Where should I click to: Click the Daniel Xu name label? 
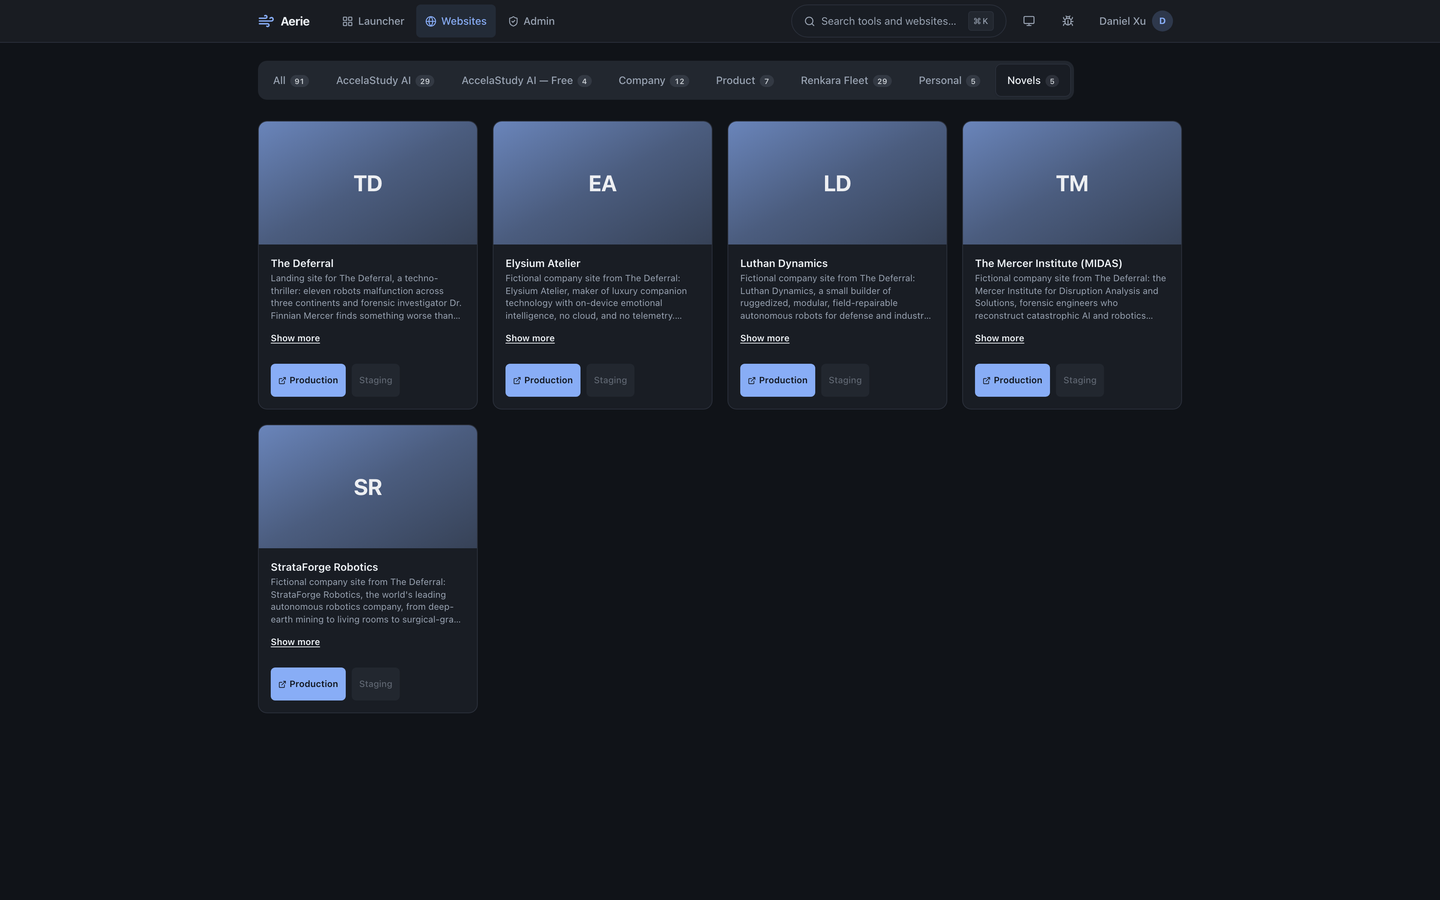point(1122,21)
